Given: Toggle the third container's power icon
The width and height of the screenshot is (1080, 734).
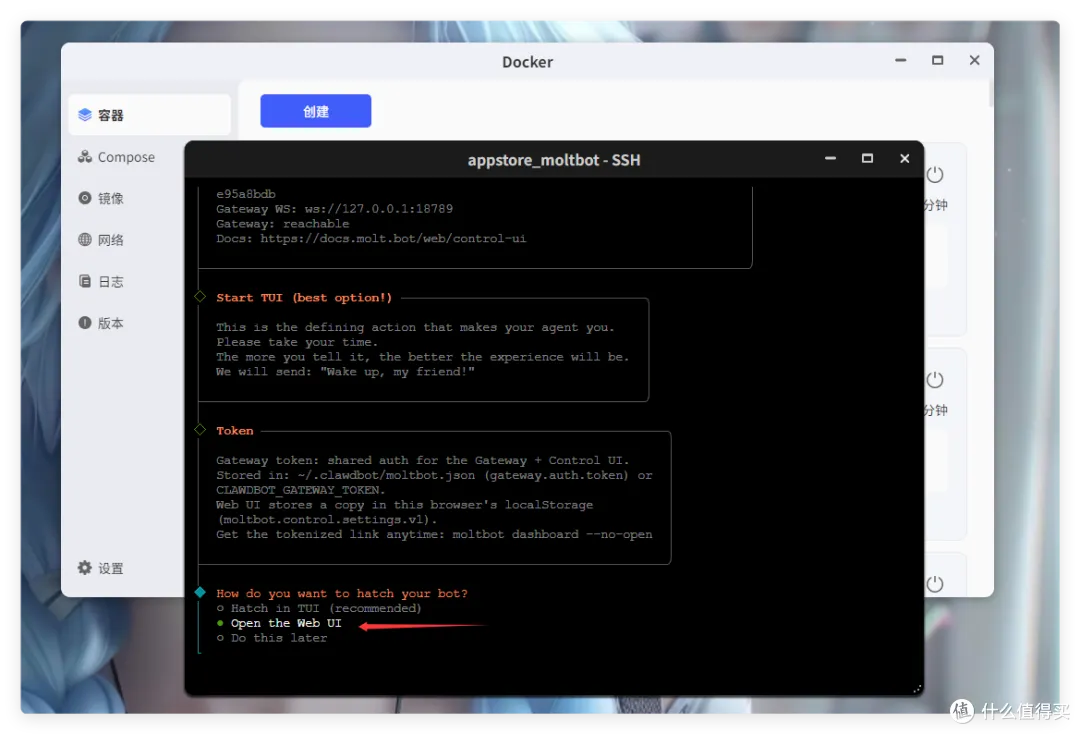Looking at the screenshot, I should (x=935, y=584).
